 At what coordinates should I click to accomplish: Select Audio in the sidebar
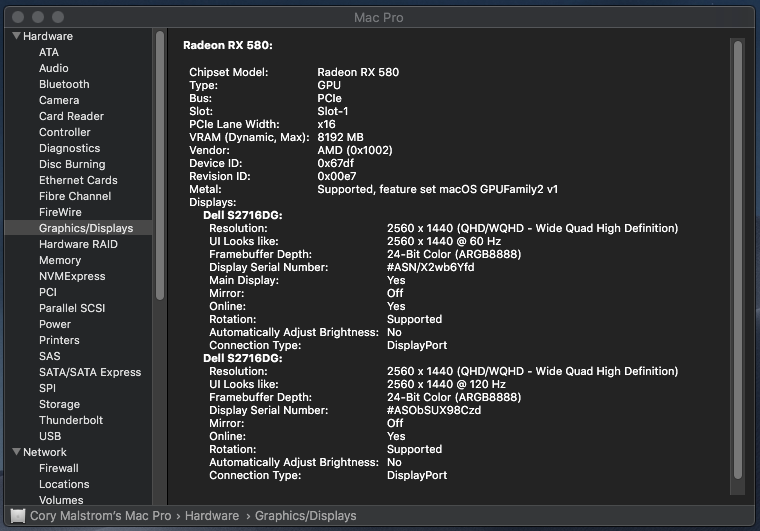53,68
